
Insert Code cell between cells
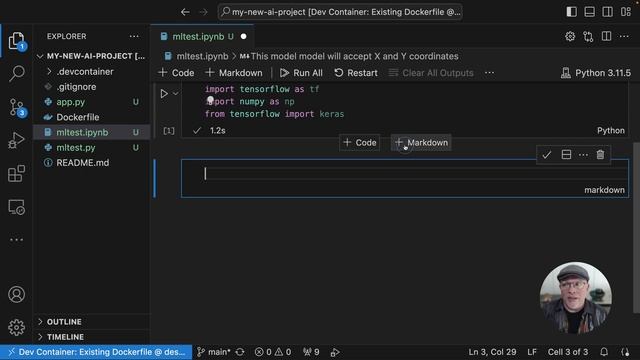click(360, 142)
